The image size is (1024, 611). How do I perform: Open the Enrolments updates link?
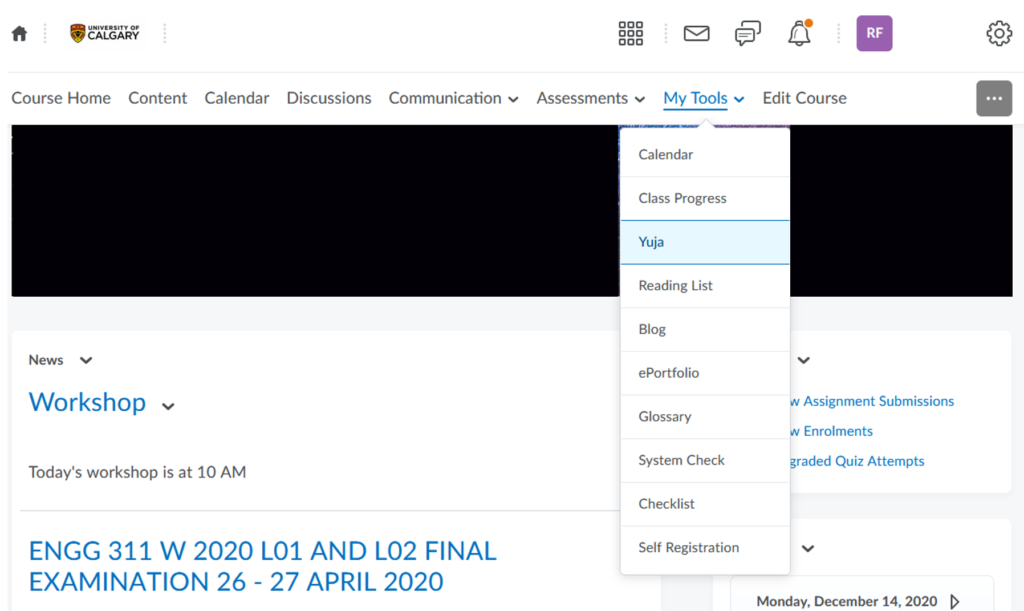(831, 431)
